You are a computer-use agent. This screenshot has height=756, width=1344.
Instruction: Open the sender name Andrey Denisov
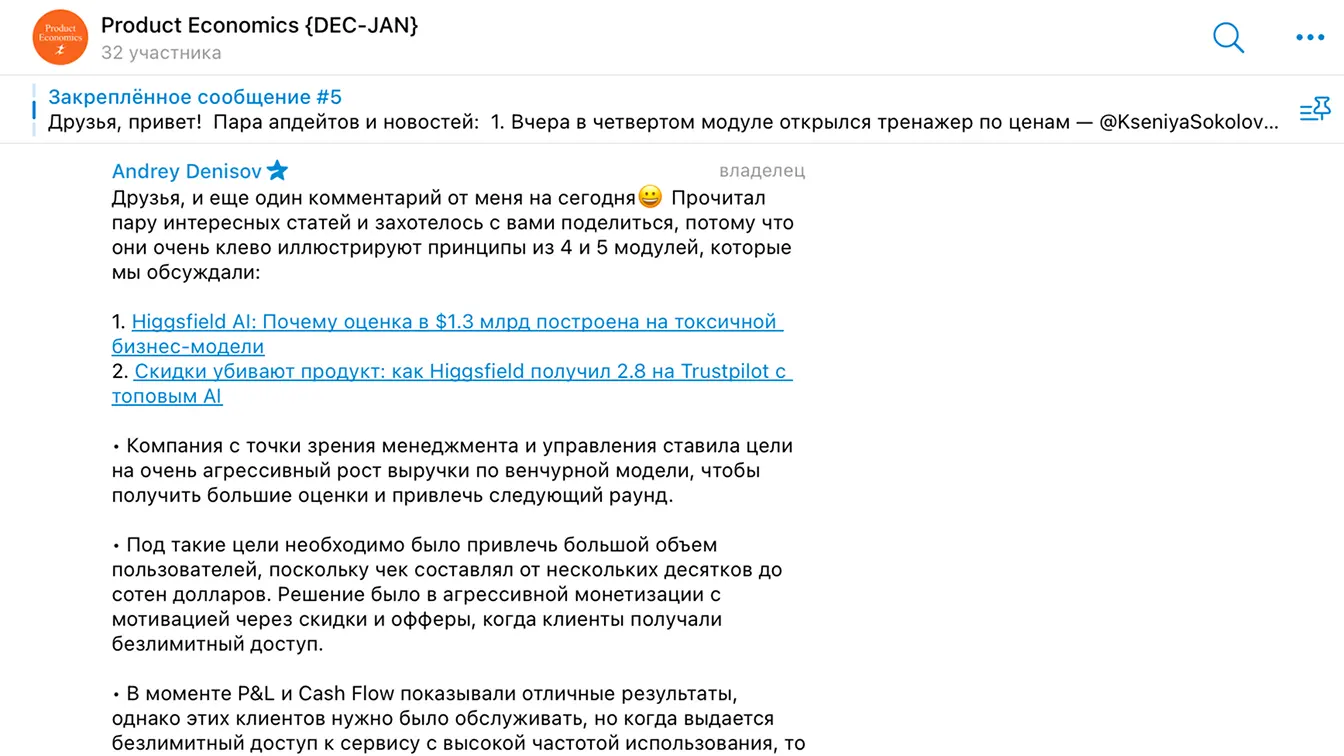pyautogui.click(x=187, y=171)
